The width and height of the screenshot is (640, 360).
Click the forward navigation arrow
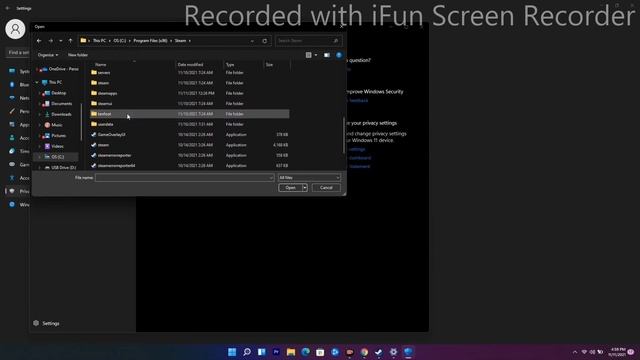51,41
